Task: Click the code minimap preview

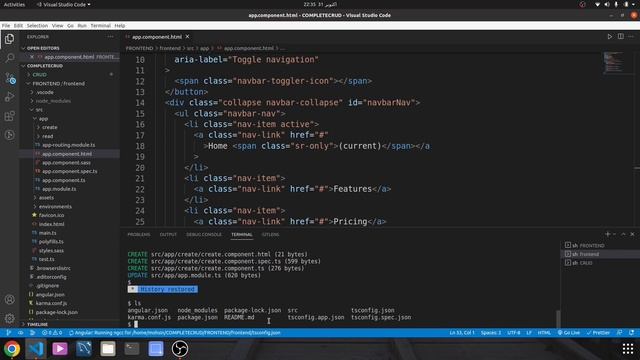Action: pos(613,62)
